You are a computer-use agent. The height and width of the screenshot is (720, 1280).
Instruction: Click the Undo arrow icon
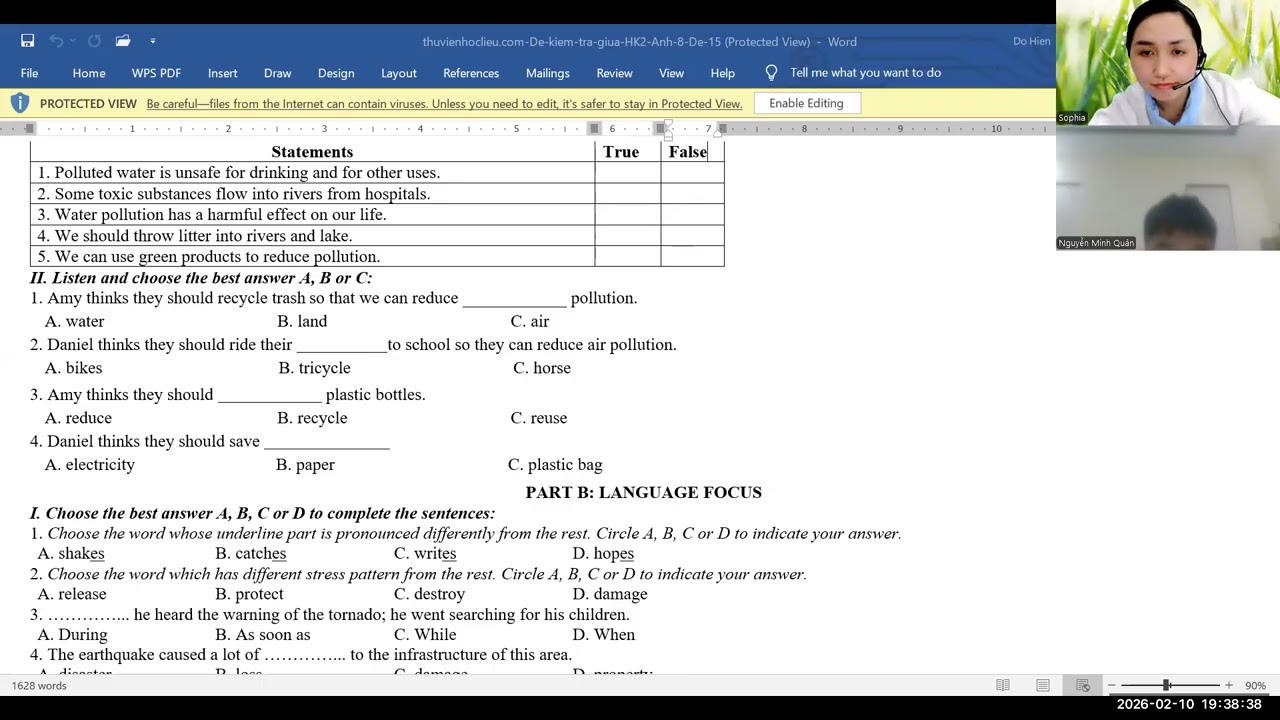56,41
